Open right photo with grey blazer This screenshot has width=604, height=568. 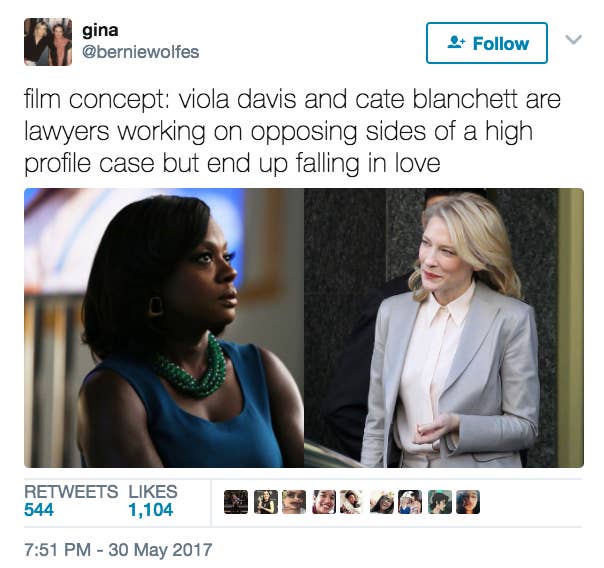coord(444,328)
